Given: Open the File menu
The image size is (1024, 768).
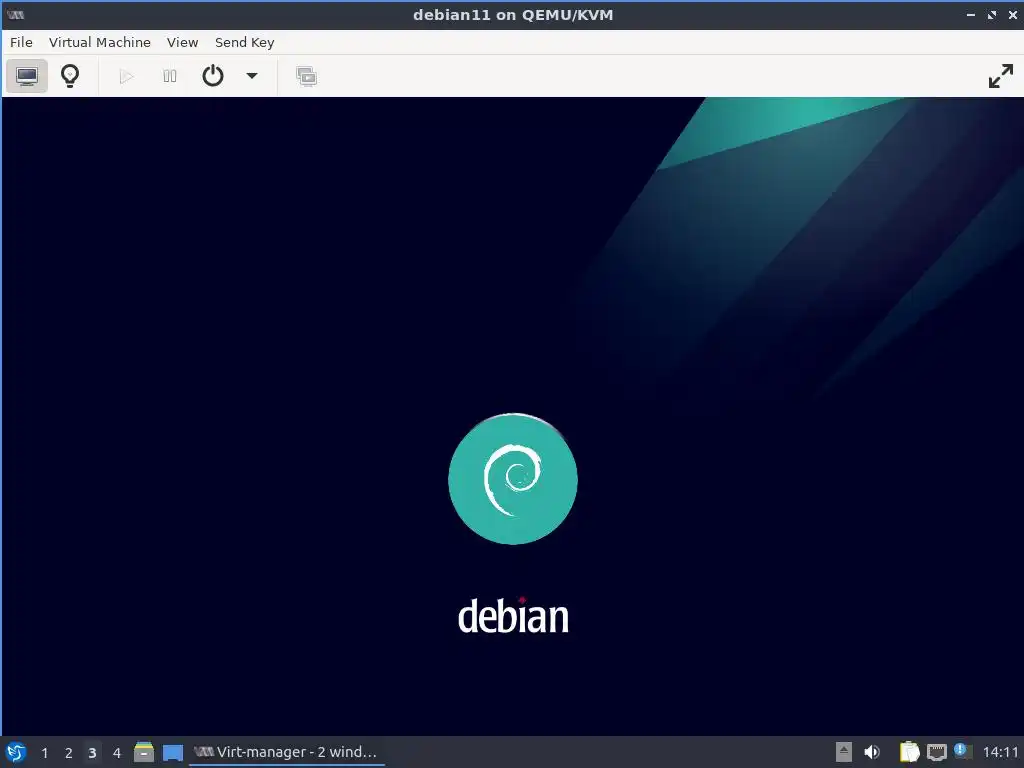Looking at the screenshot, I should [21, 42].
